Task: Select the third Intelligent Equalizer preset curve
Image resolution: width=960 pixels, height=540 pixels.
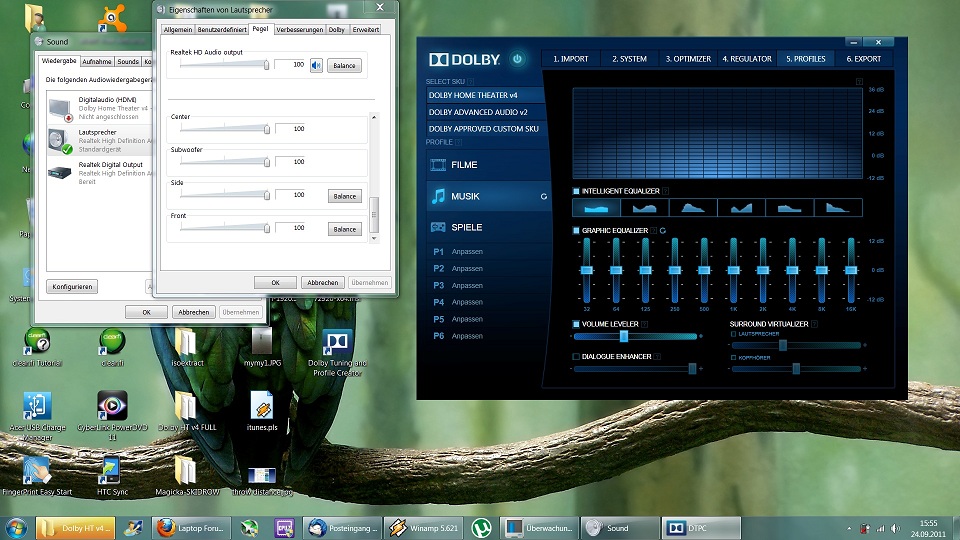Action: point(693,208)
